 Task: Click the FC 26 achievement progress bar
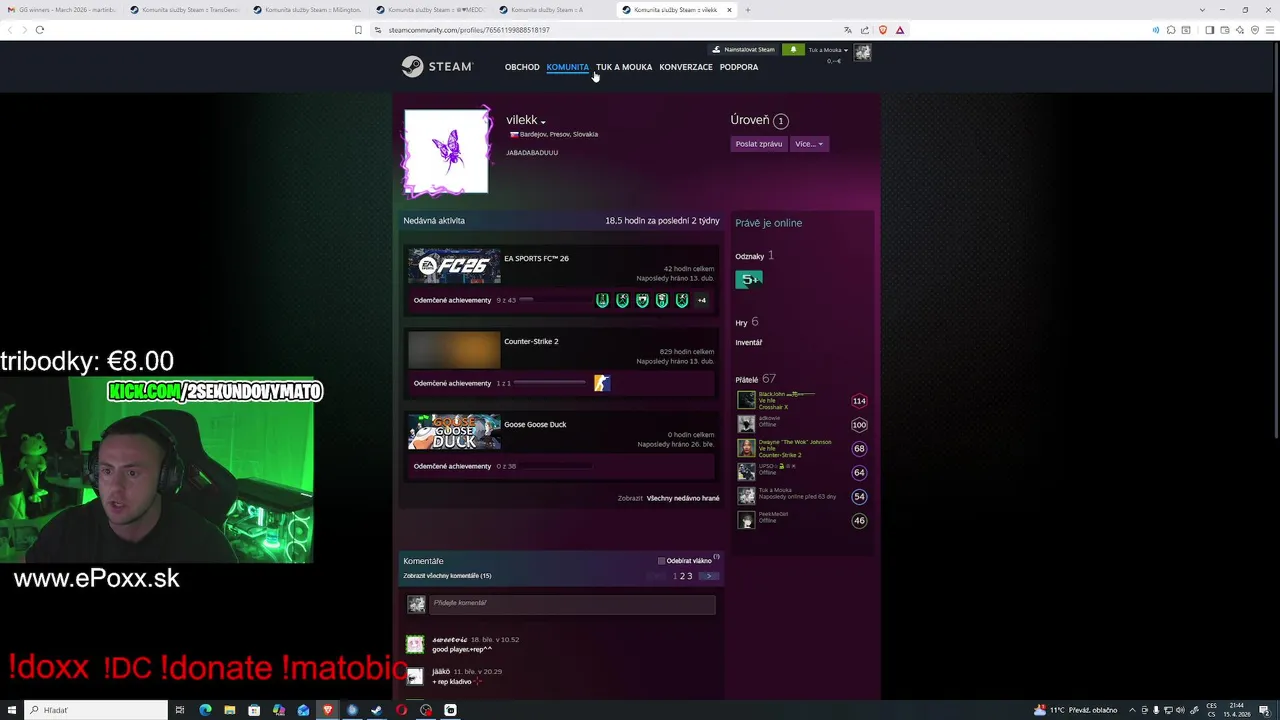555,300
